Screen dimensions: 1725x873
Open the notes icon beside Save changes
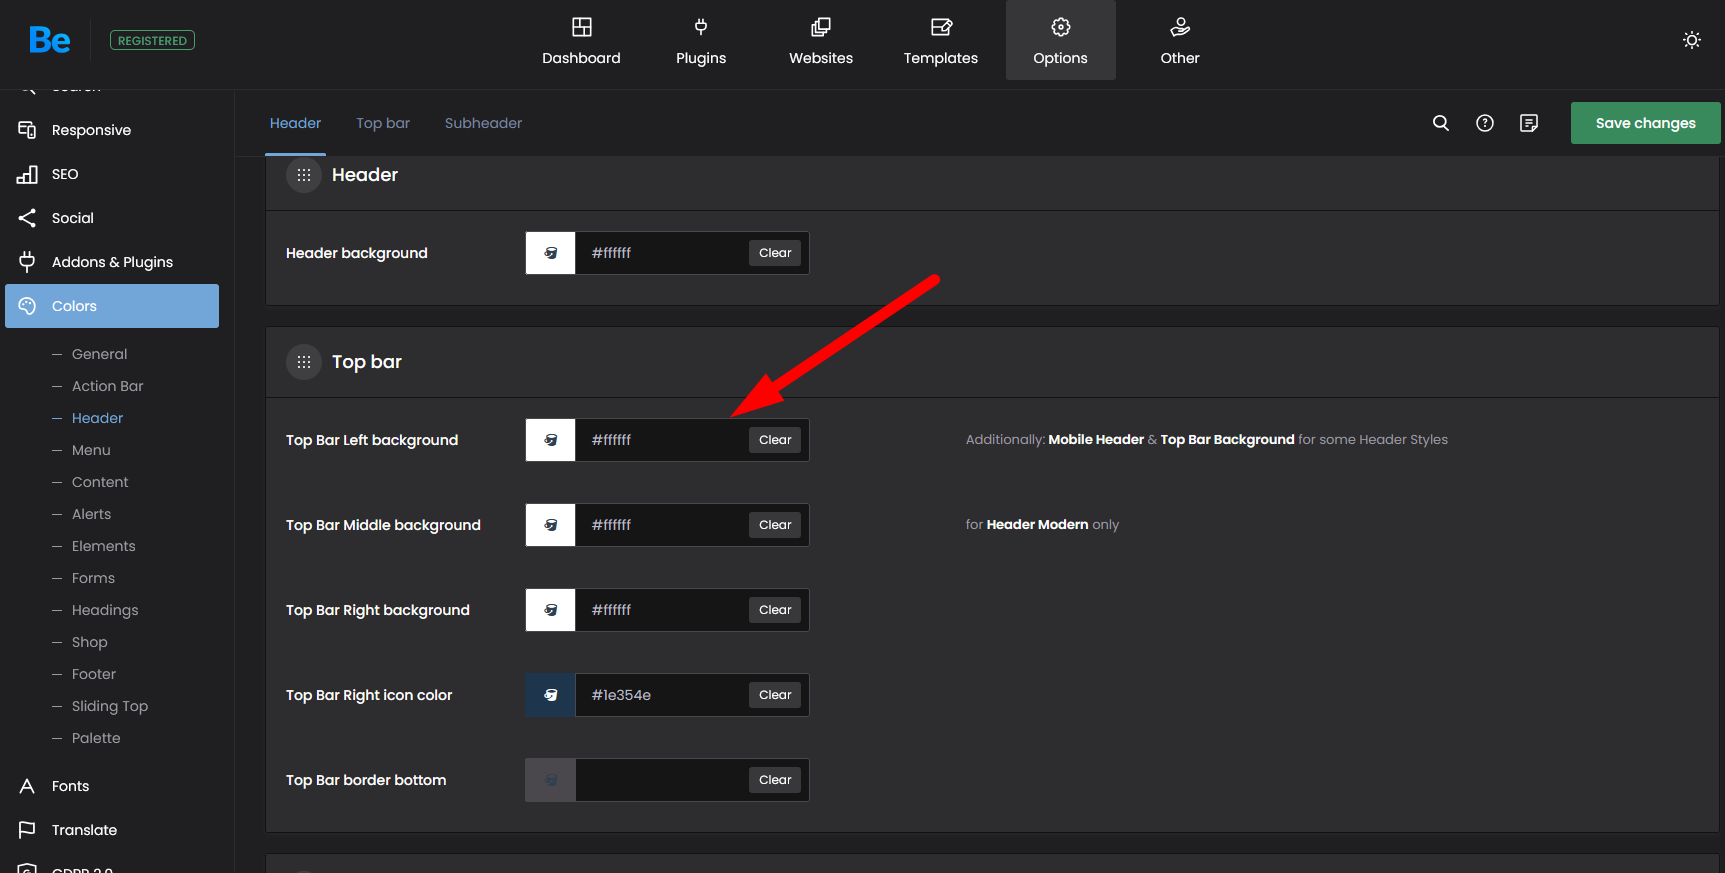[1528, 123]
